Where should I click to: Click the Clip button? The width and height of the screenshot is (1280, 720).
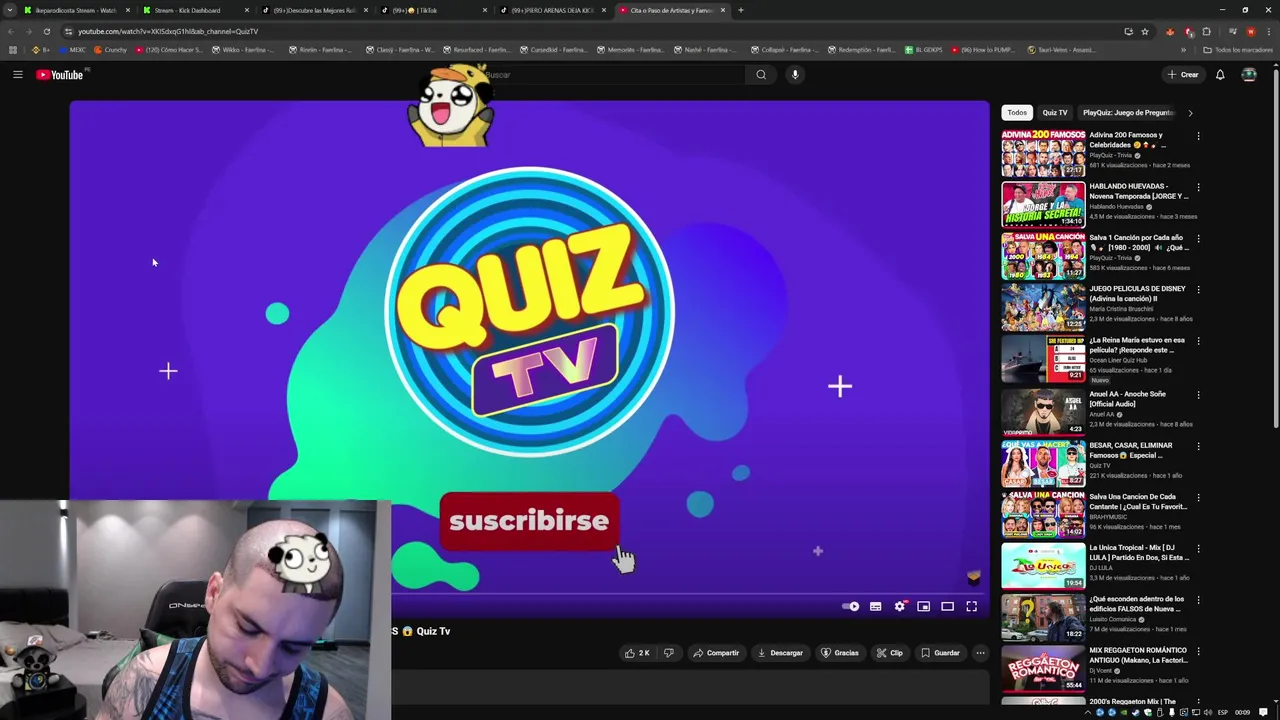[890, 653]
